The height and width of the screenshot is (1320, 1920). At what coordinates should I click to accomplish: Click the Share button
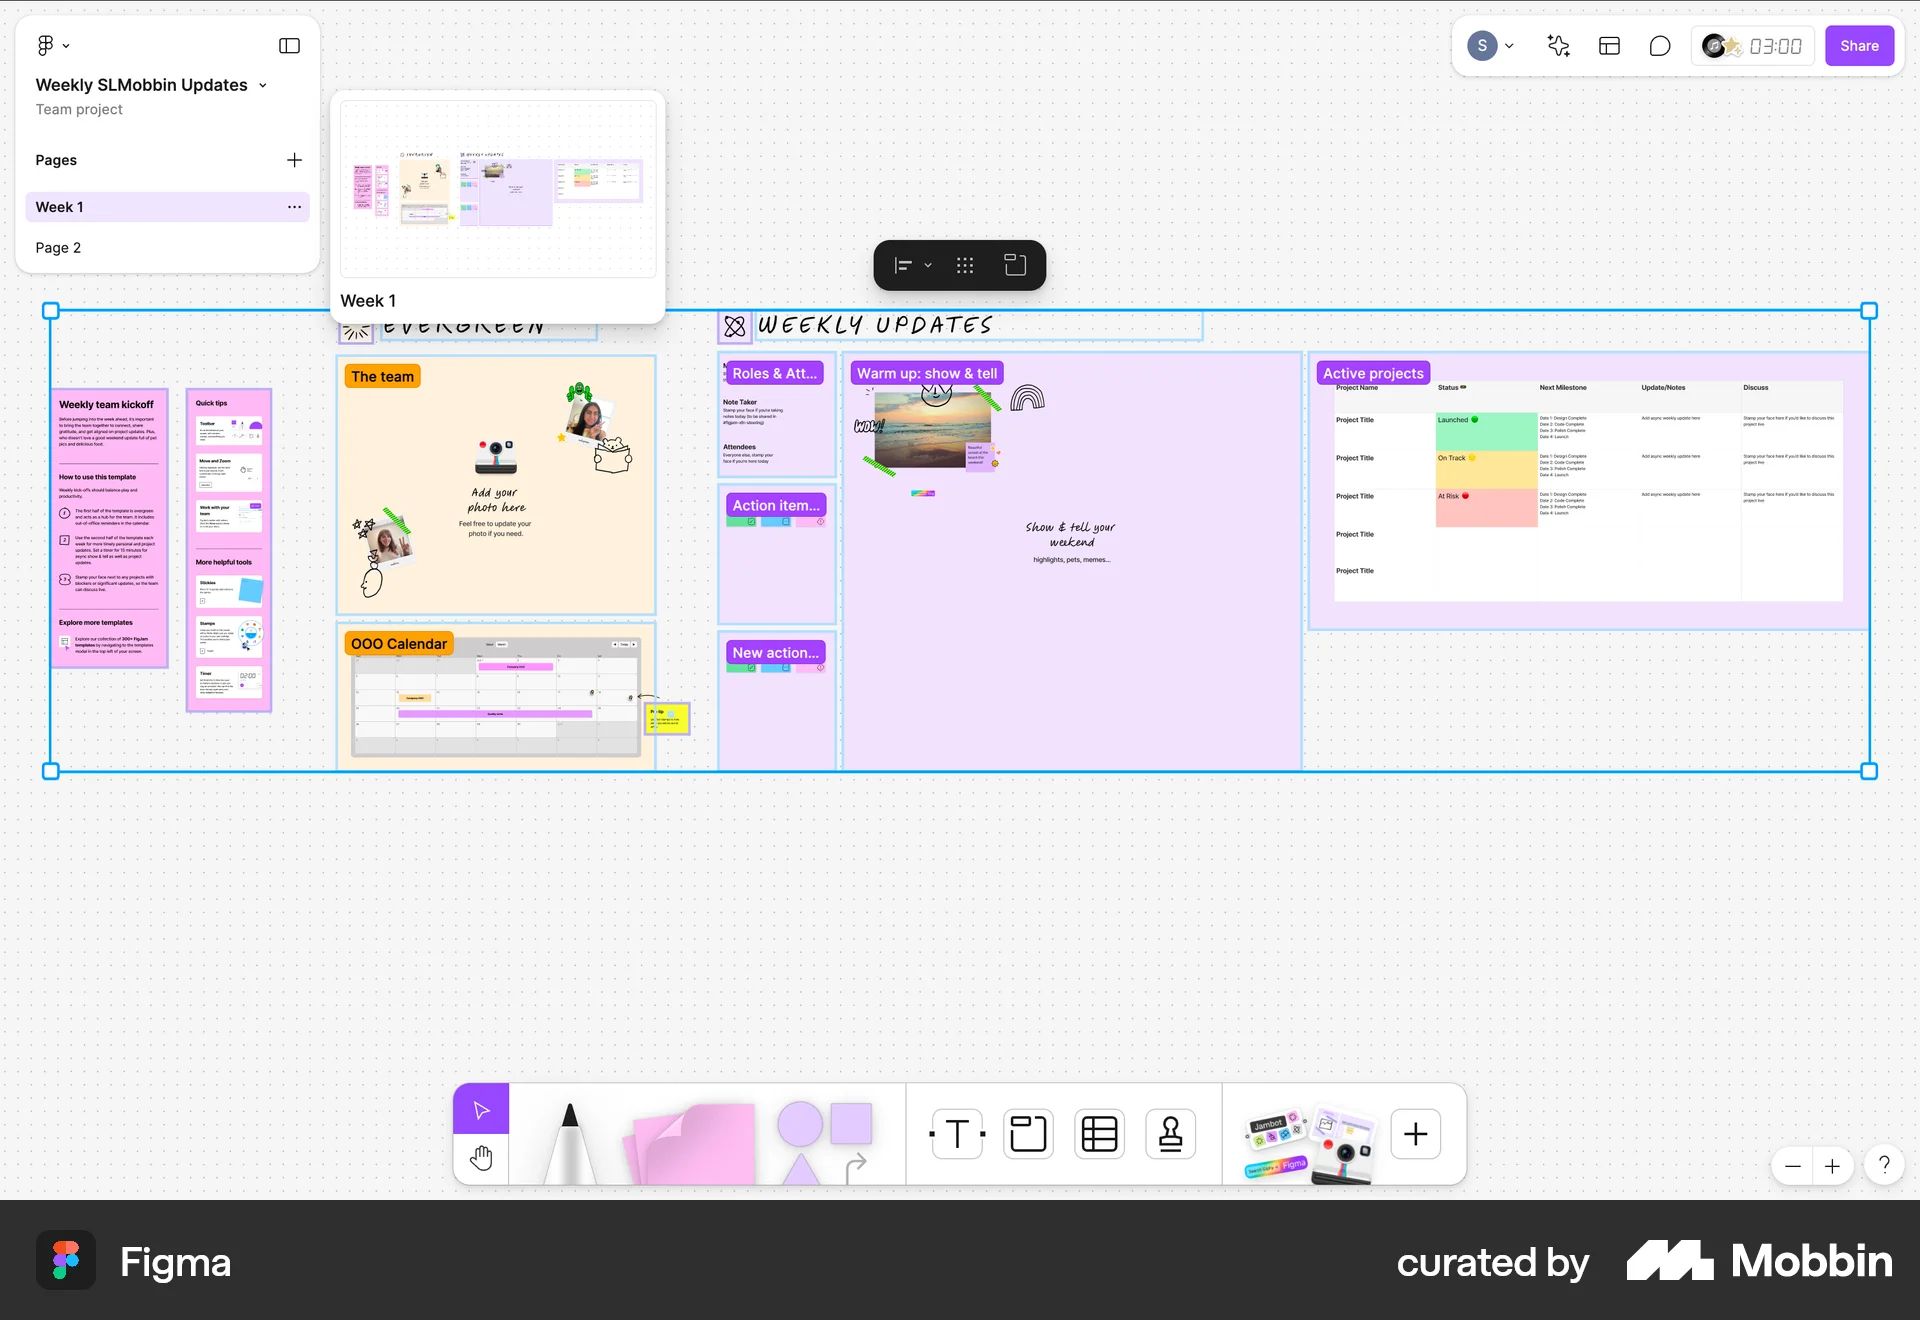pos(1859,45)
